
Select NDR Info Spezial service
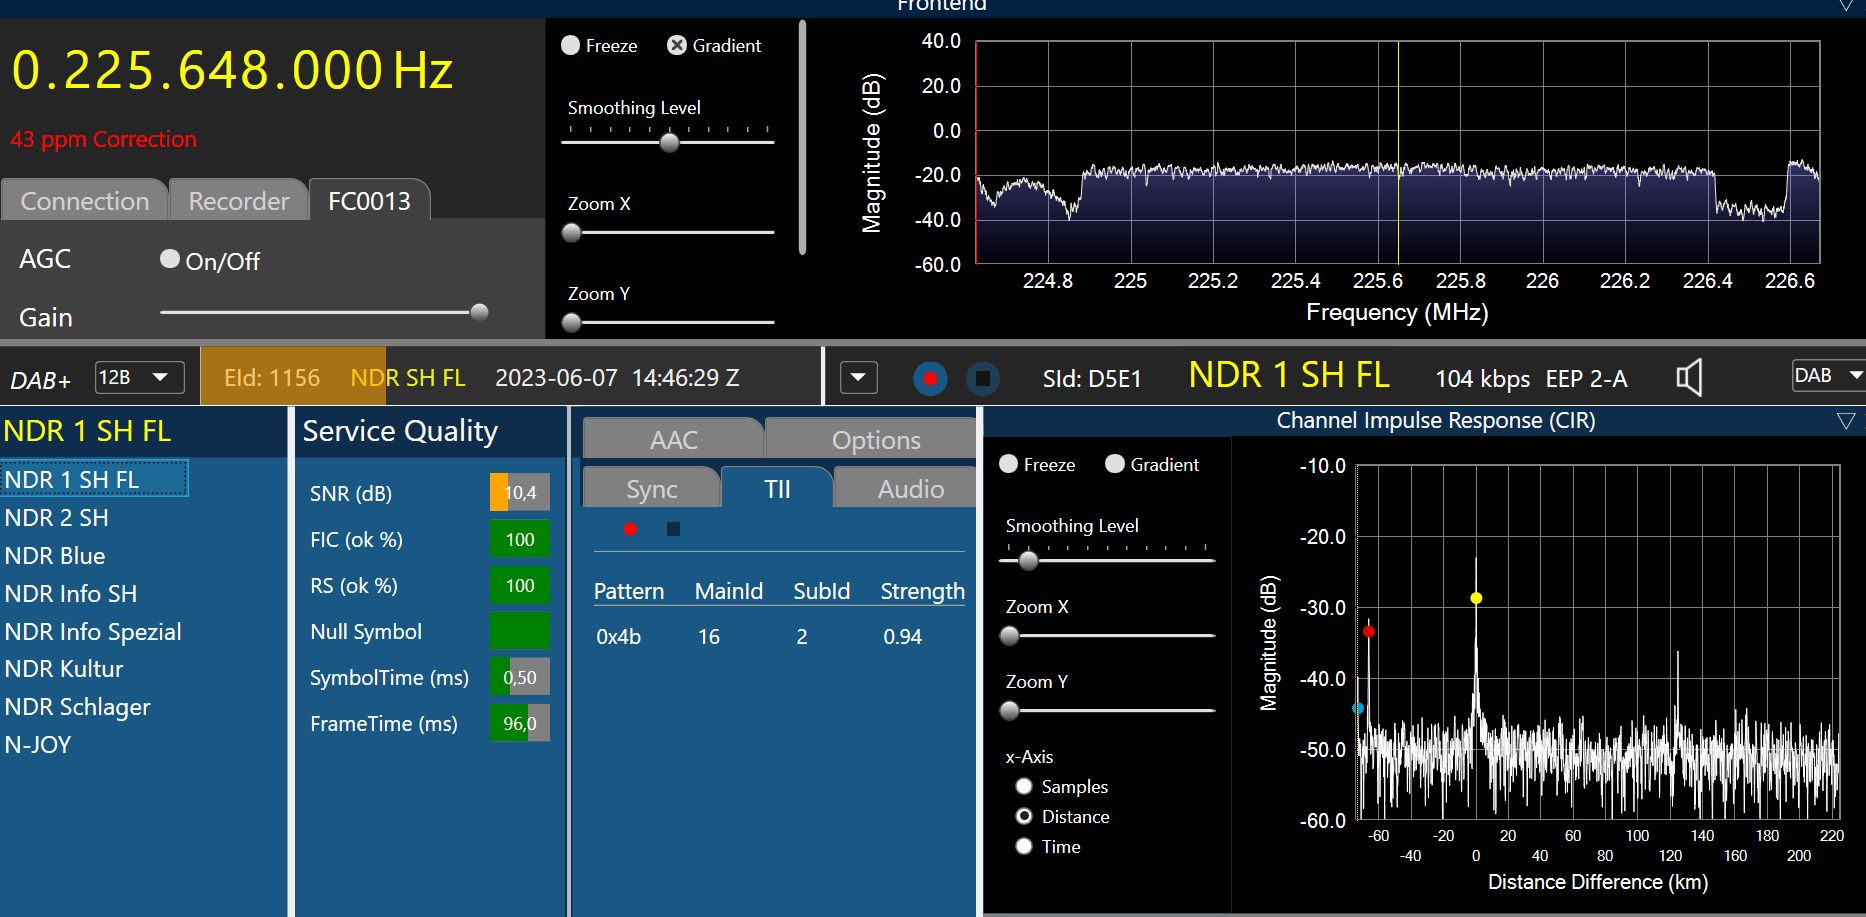(x=93, y=632)
